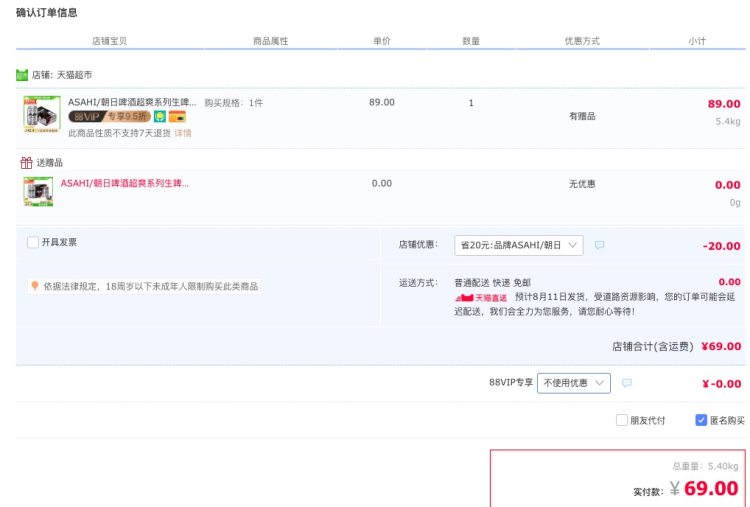Enable the 开具发票 invoice checkbox
750x507 pixels.
click(33, 242)
